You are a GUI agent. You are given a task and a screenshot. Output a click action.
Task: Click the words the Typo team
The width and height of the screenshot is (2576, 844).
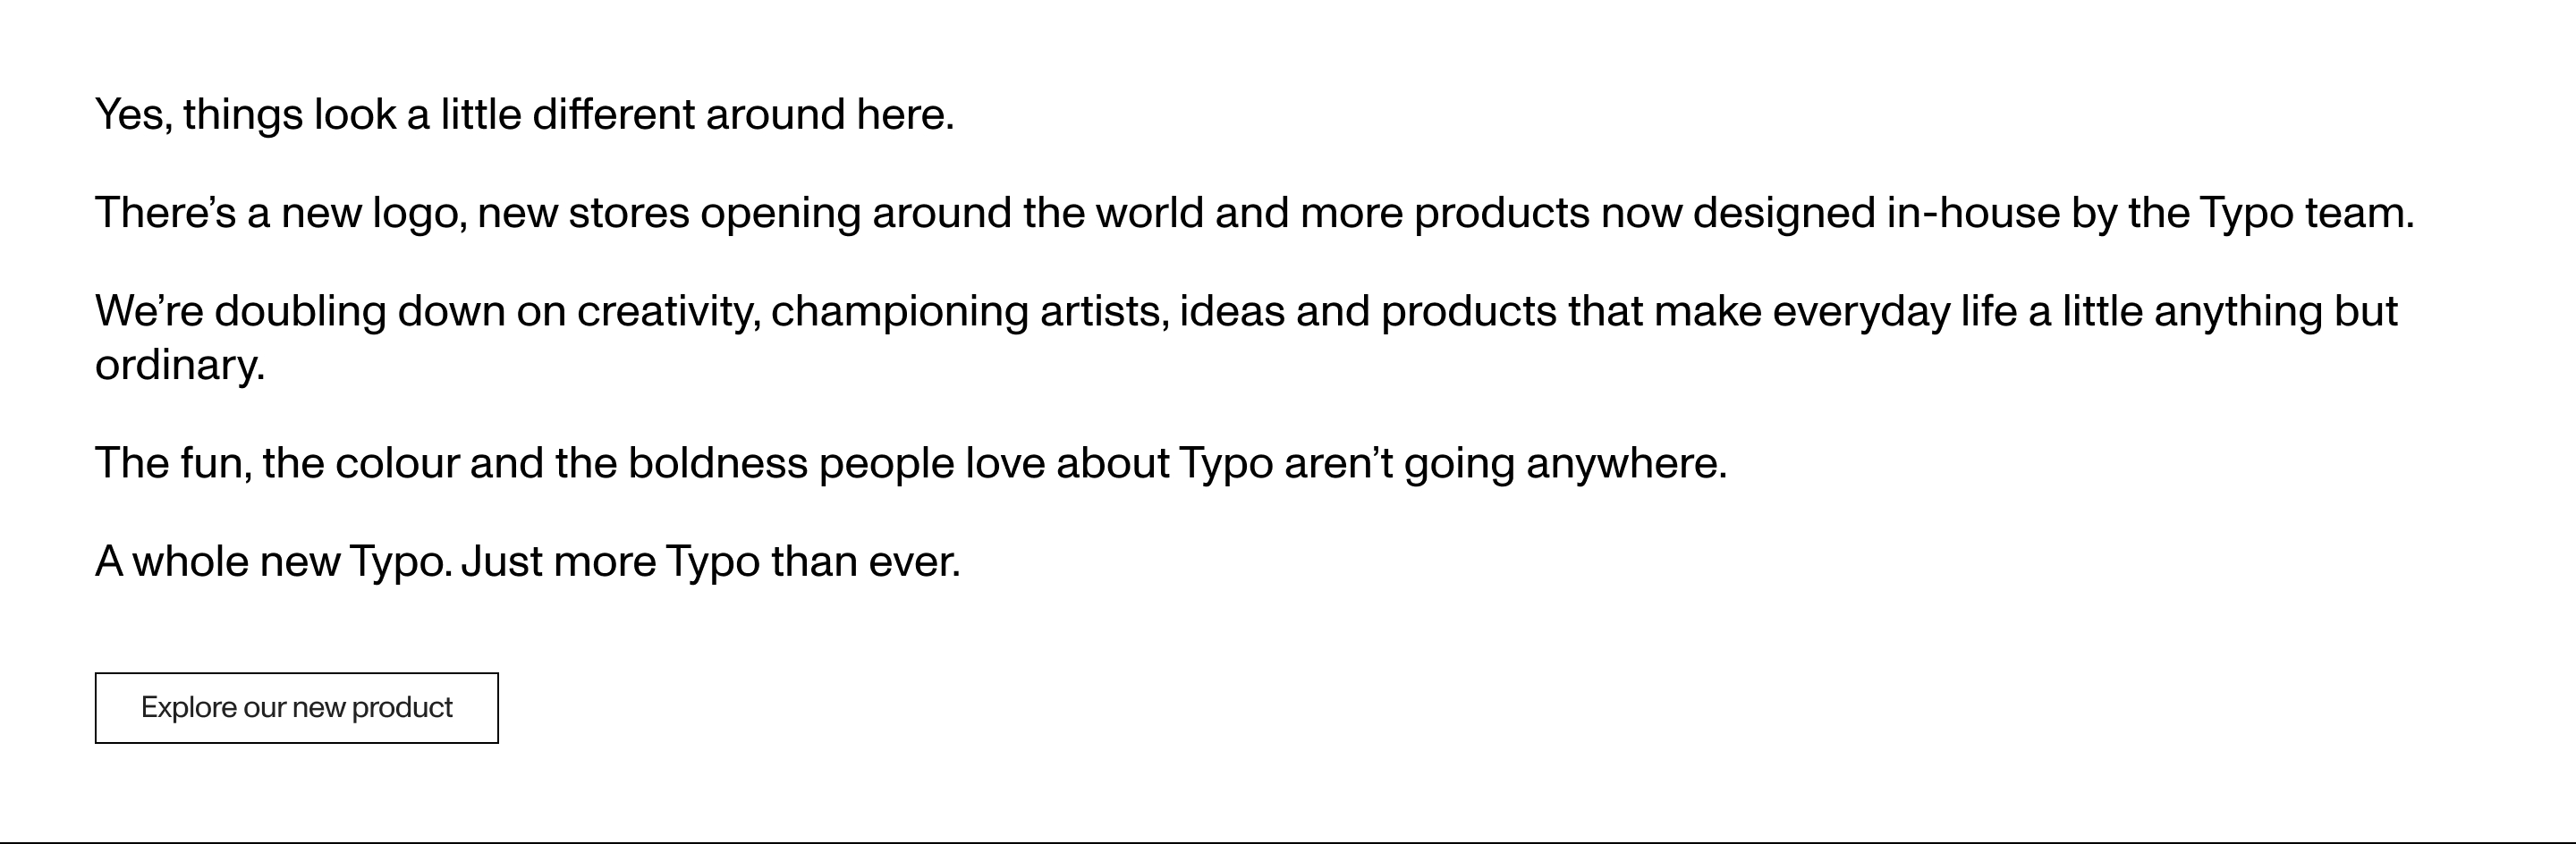2300,212
